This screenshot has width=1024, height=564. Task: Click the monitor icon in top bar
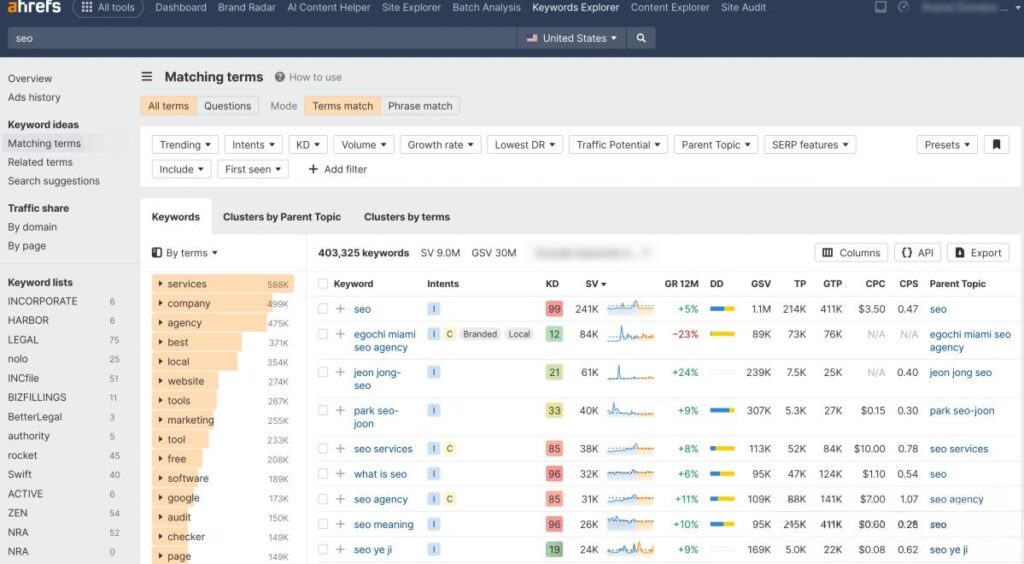pyautogui.click(x=880, y=7)
